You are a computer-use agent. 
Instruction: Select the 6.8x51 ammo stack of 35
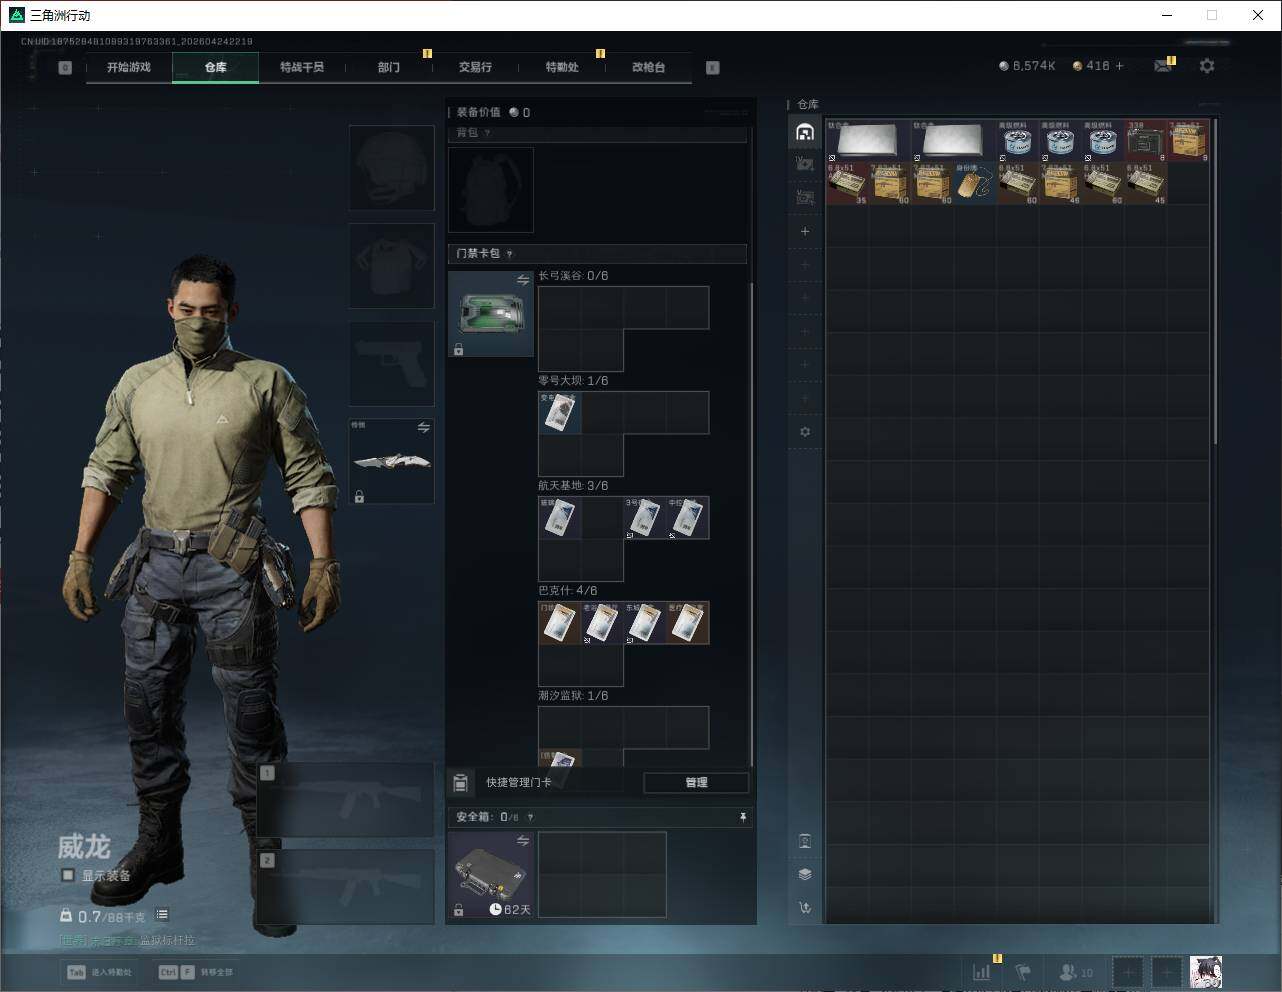click(847, 184)
